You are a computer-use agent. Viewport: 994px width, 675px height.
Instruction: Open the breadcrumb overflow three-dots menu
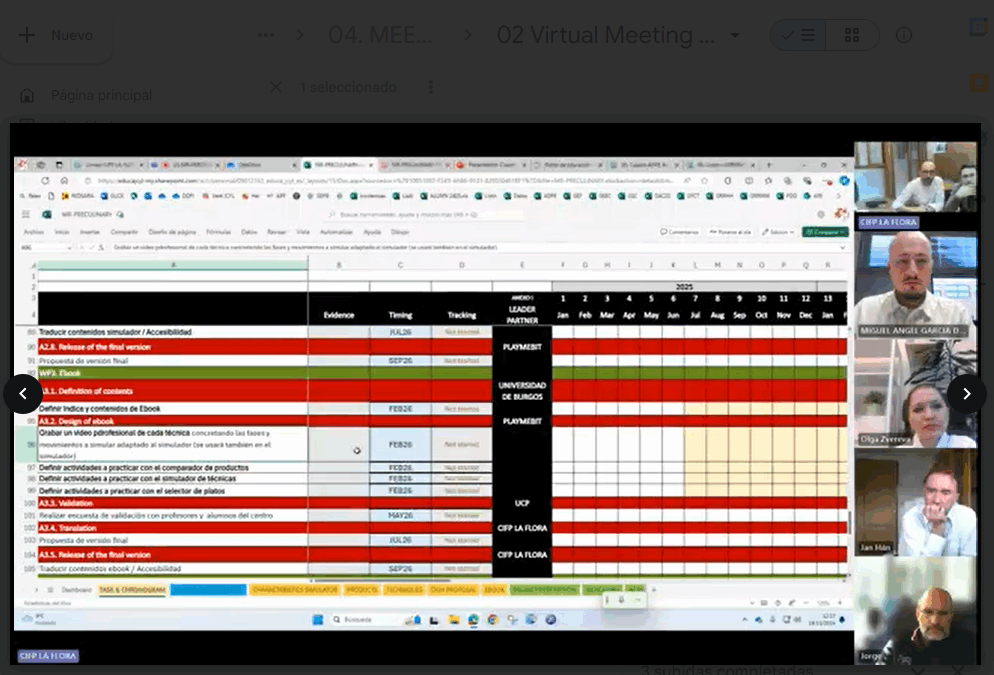click(x=266, y=36)
